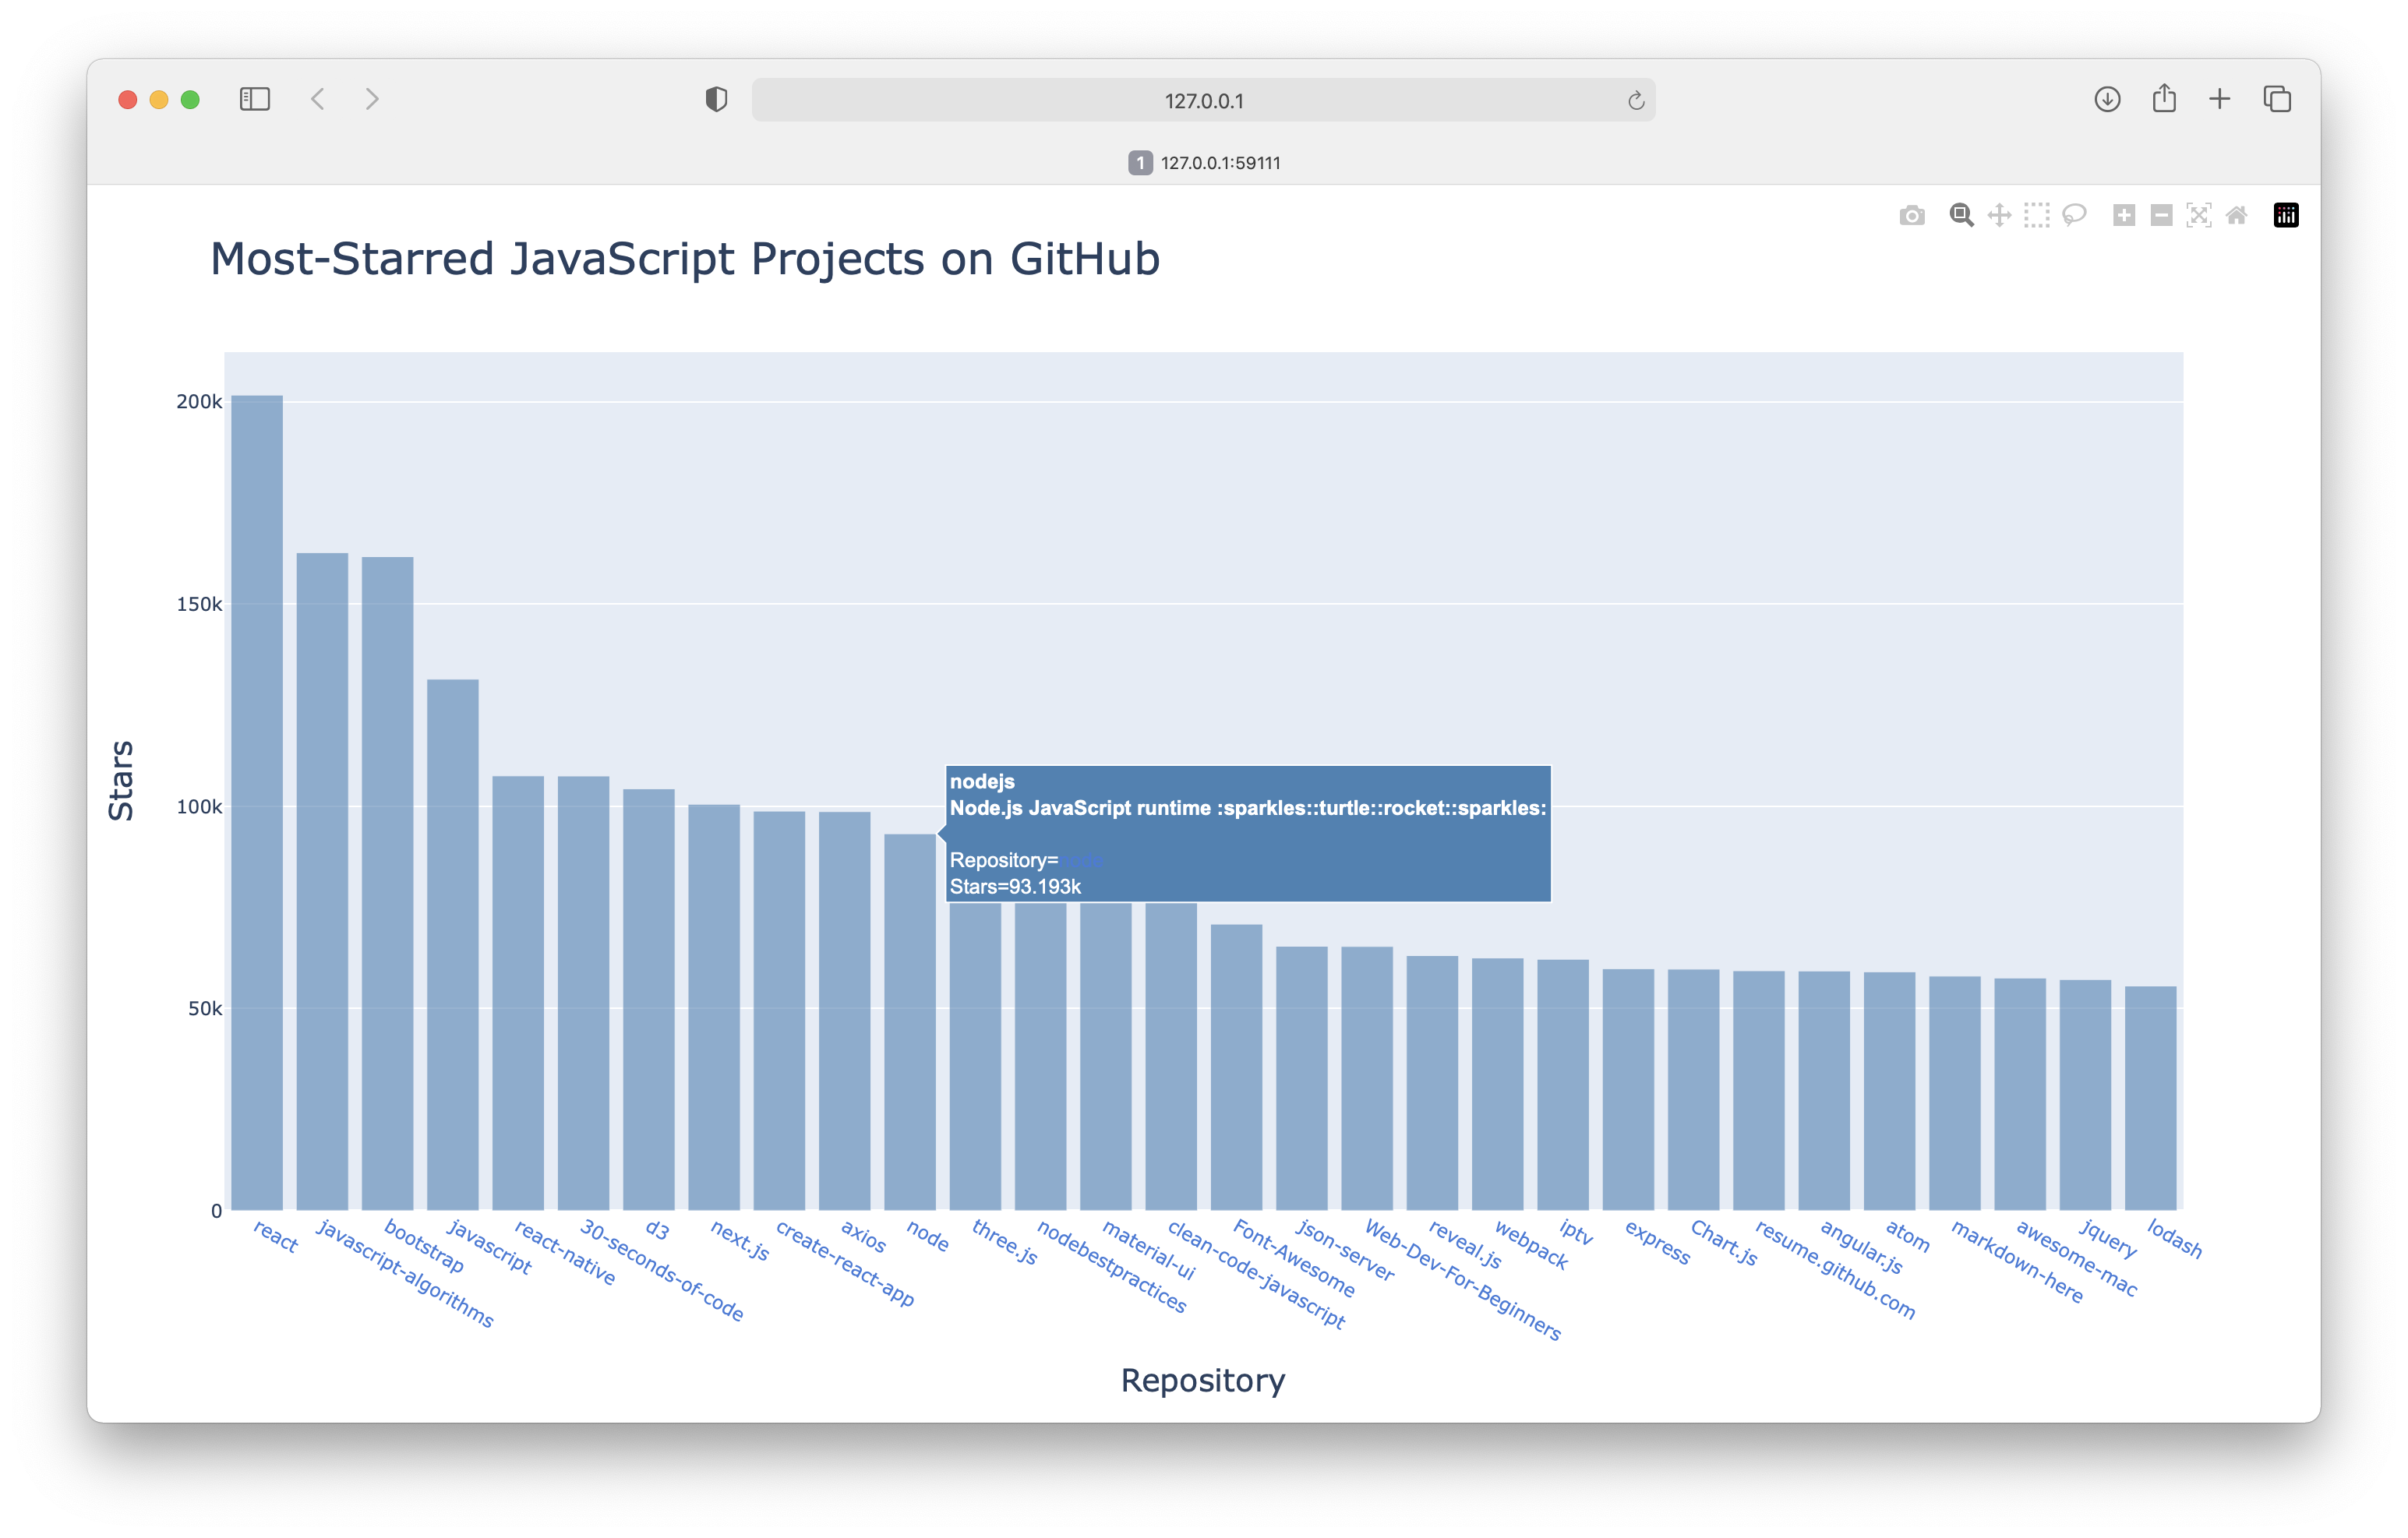Image resolution: width=2408 pixels, height=1538 pixels.
Task: Switch to the pan tool
Action: tap(1998, 215)
